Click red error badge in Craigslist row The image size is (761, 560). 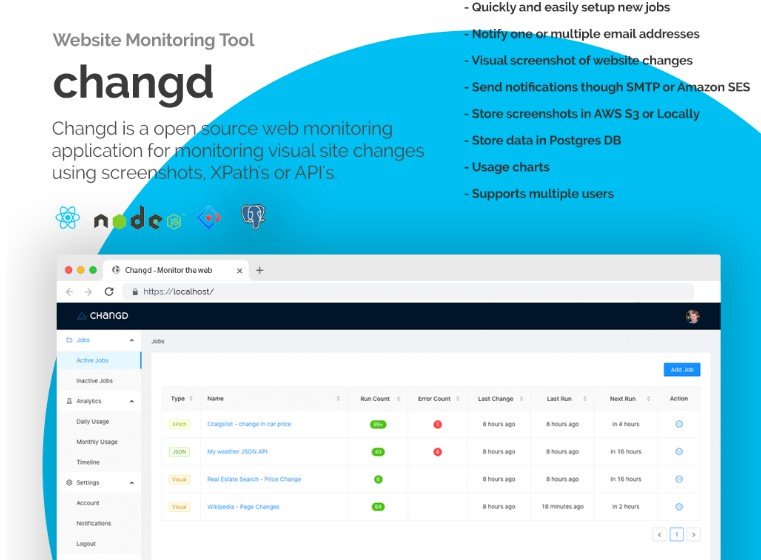[437, 424]
